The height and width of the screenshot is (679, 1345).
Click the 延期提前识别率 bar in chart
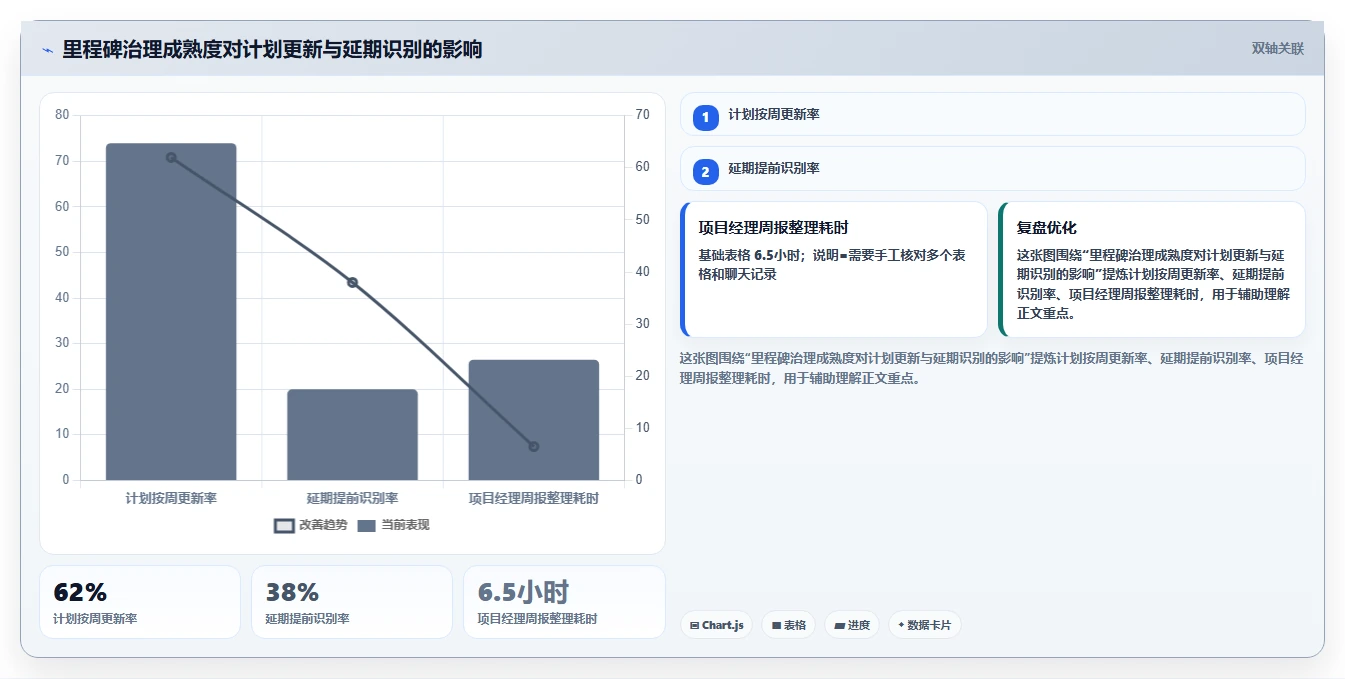click(x=352, y=435)
